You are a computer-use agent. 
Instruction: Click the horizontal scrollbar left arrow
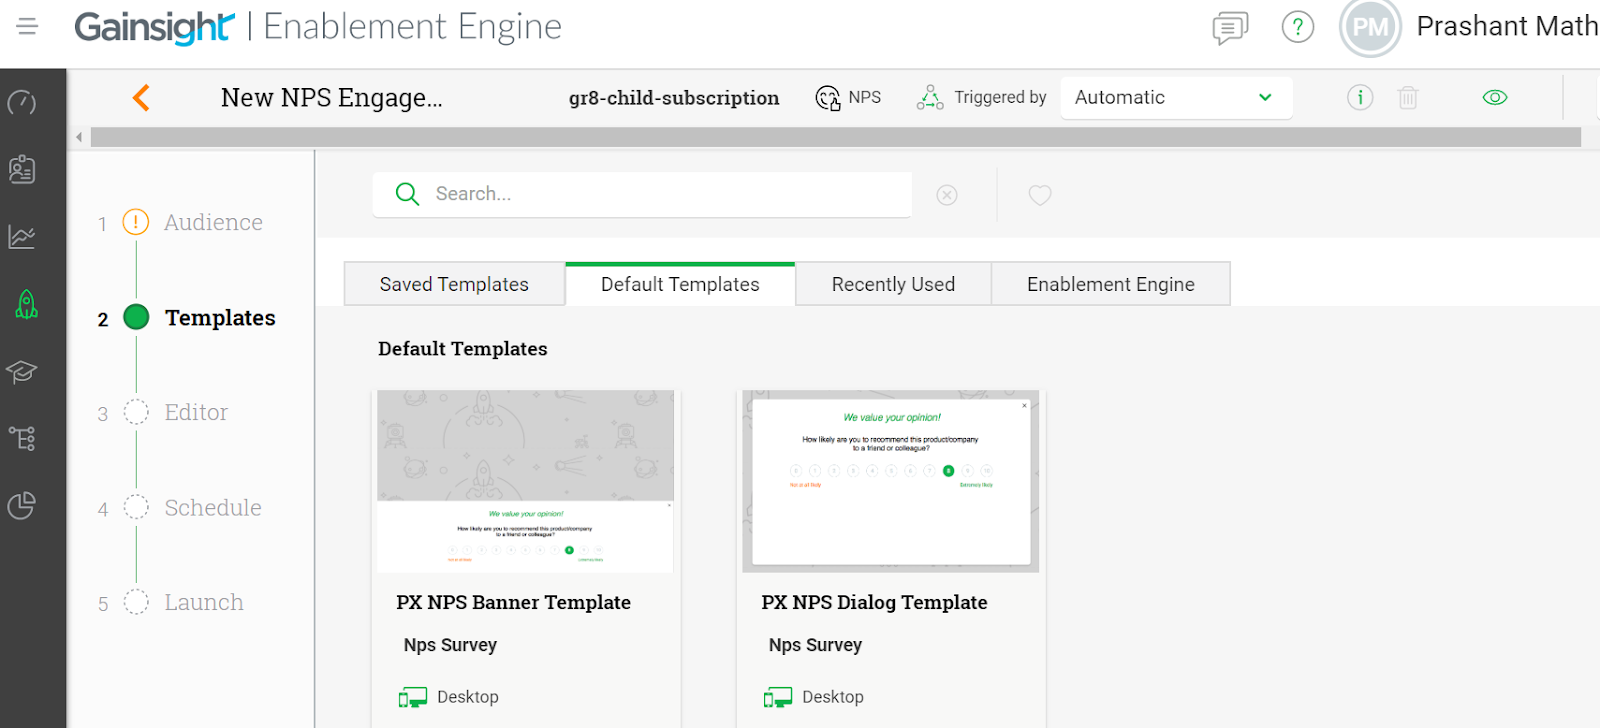[79, 137]
